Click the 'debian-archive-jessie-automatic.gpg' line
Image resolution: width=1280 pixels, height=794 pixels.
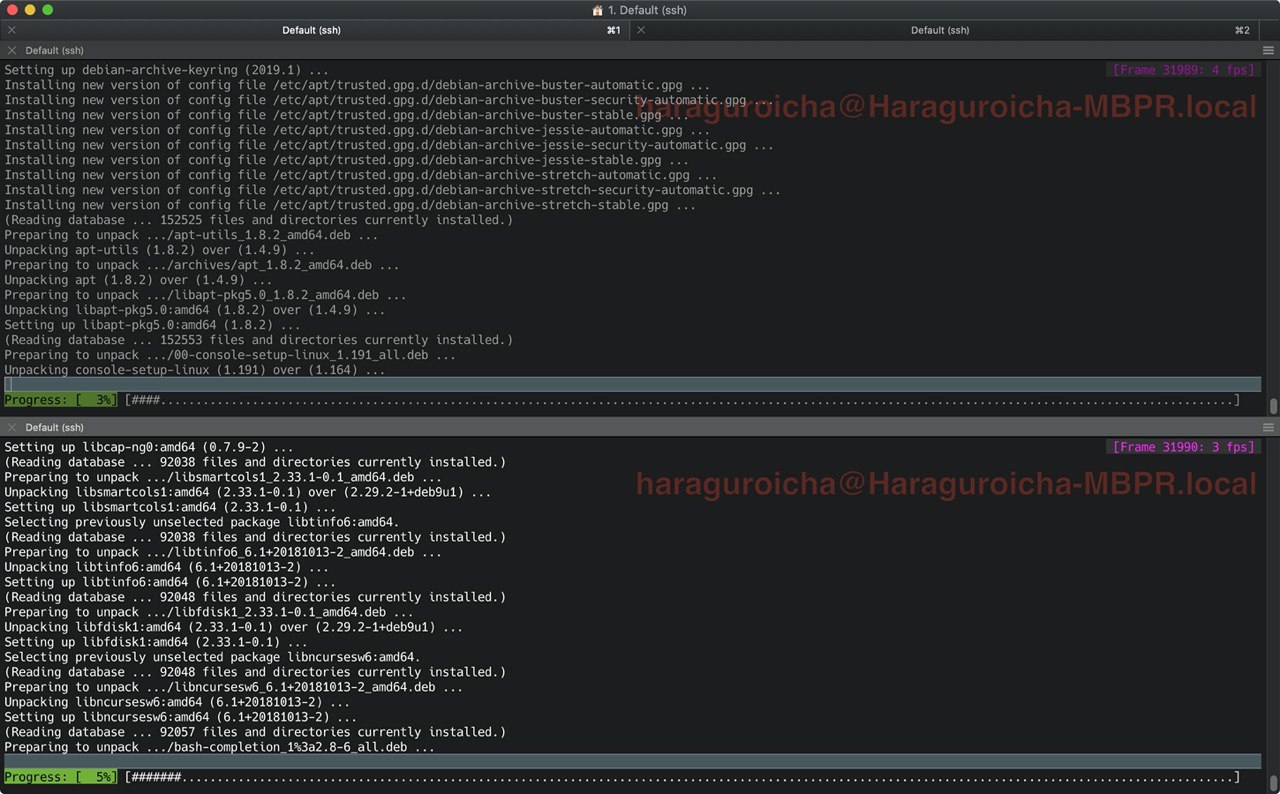click(x=357, y=130)
